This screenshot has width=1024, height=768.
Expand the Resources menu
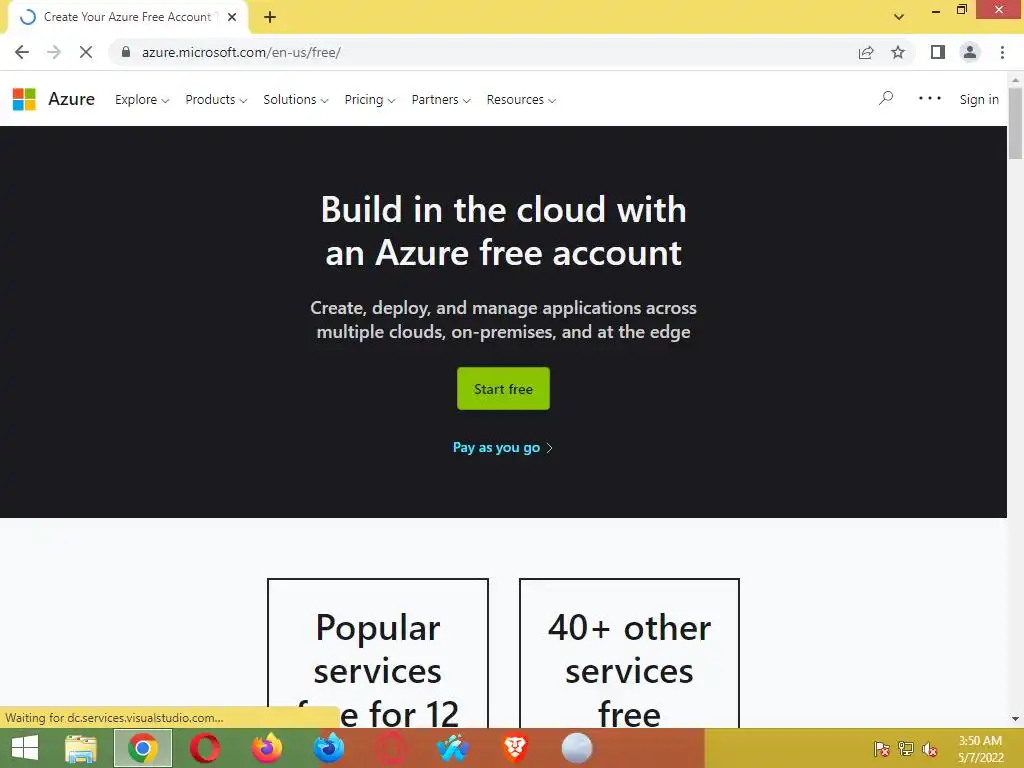tap(521, 99)
